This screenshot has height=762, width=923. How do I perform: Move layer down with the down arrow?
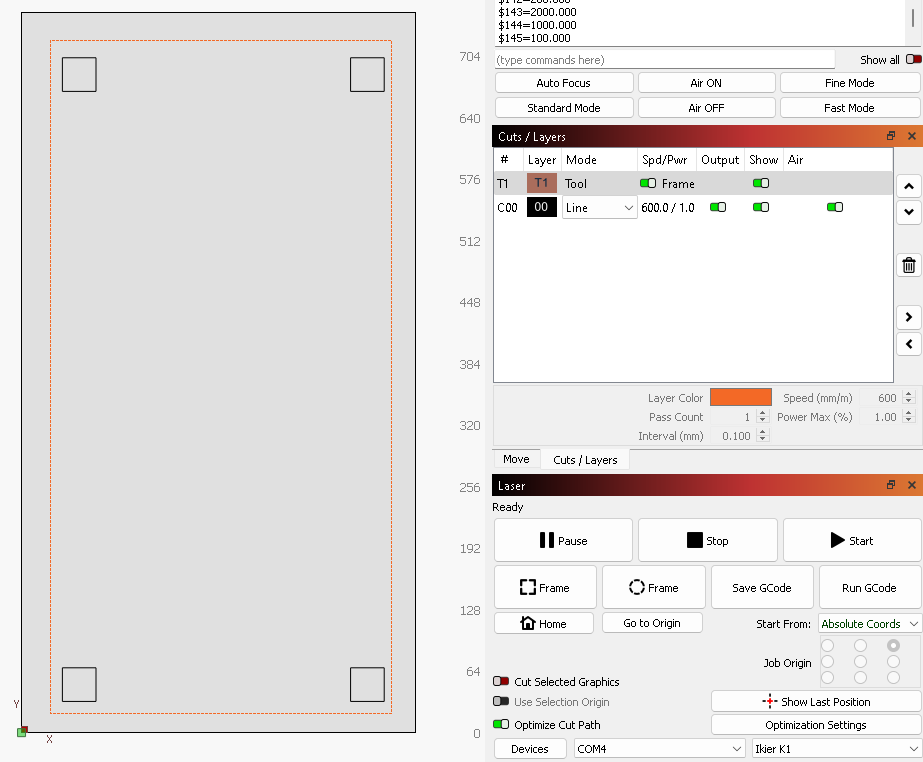click(x=908, y=211)
